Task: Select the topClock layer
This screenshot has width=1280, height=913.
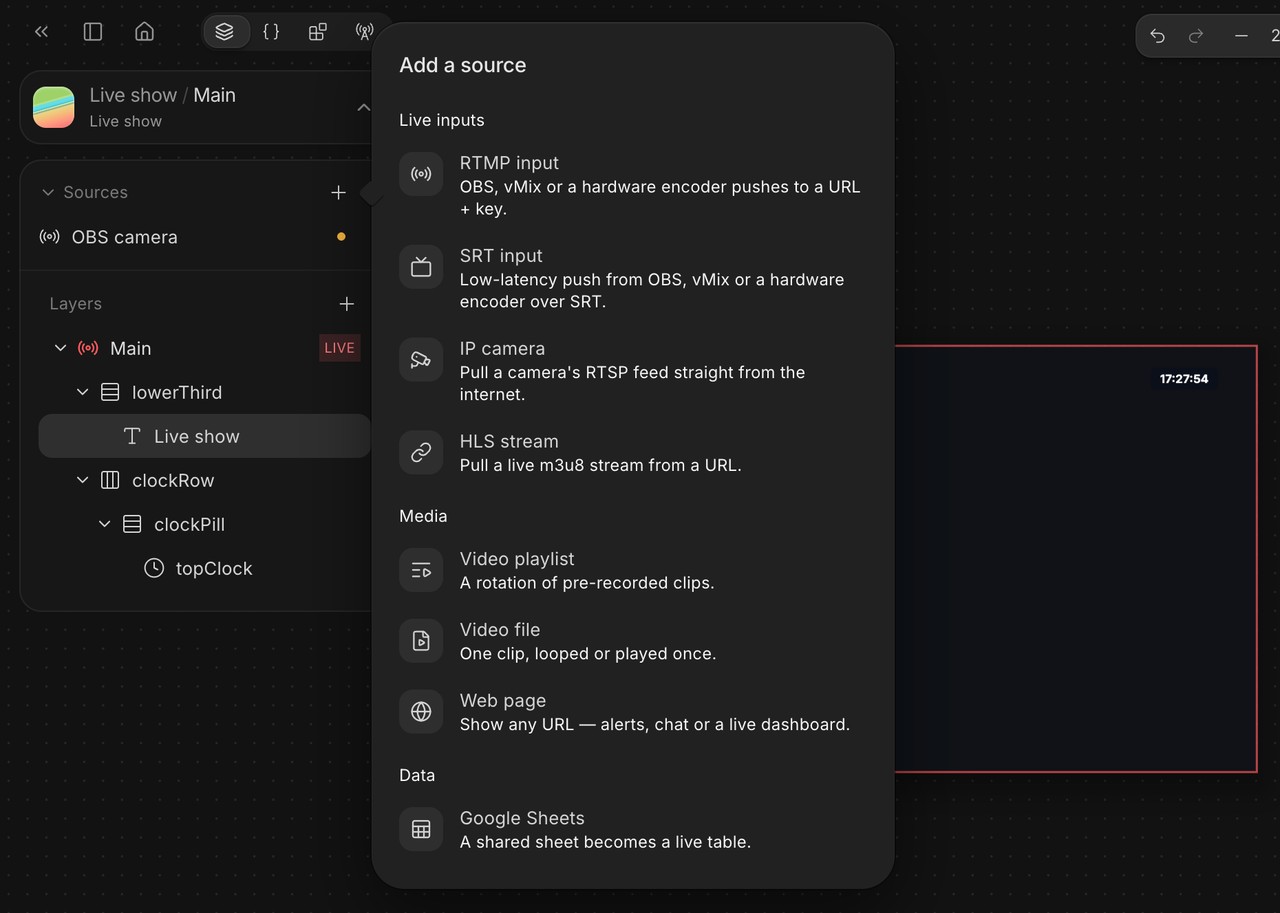Action: (205, 568)
